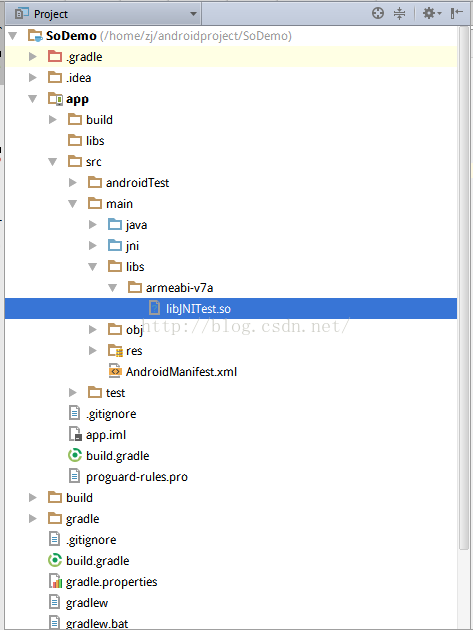Viewport: 473px width, 630px height.
Task: Select the androidTest folder name
Action: tap(137, 183)
